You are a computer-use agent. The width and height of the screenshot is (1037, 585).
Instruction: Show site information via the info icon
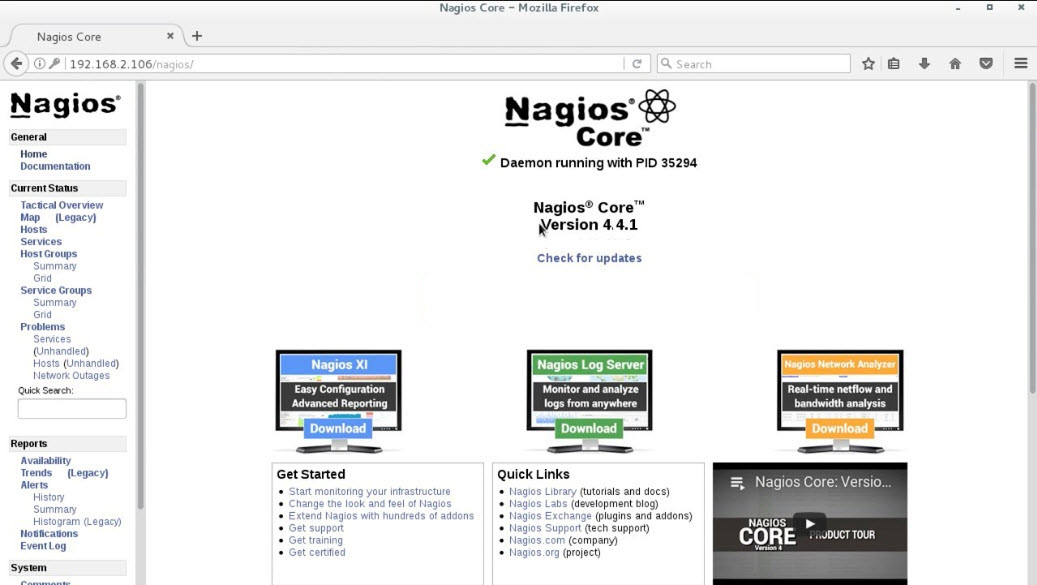(x=40, y=63)
